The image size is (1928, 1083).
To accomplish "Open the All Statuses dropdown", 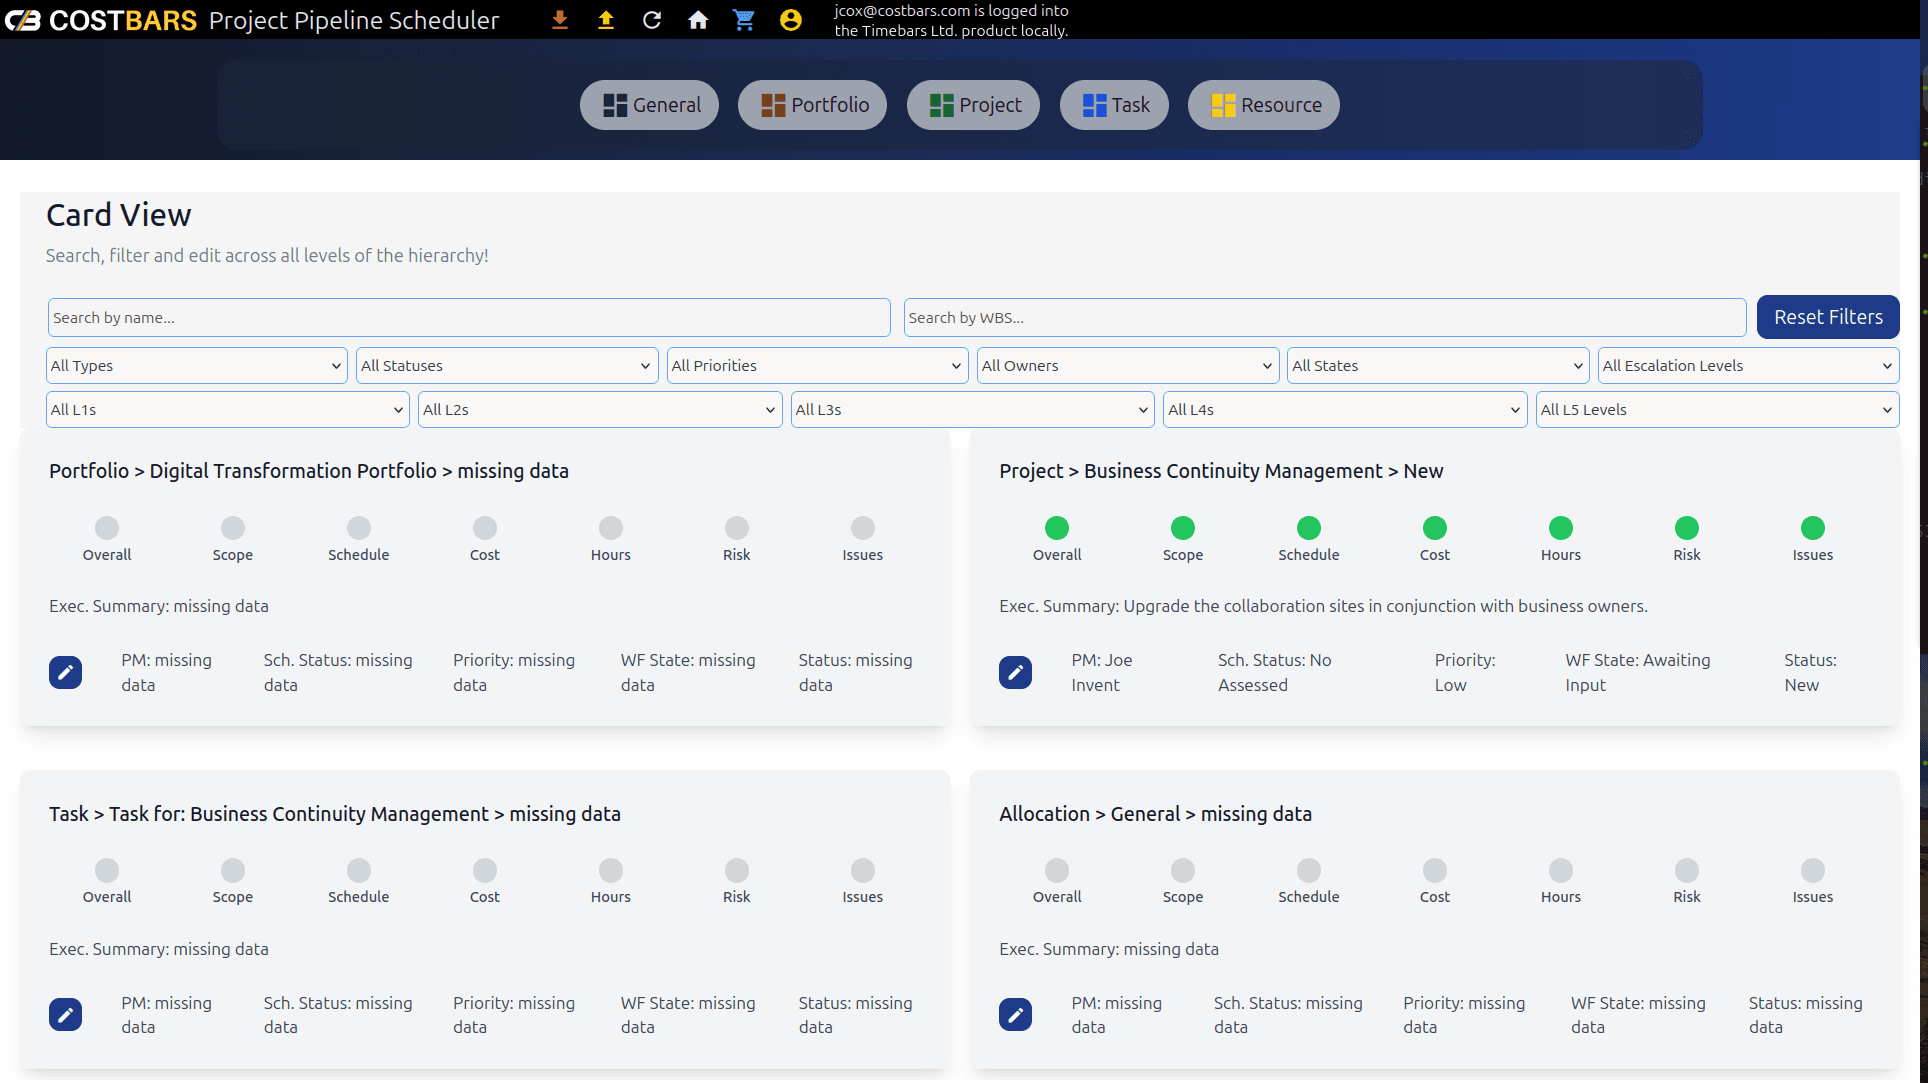I will coord(507,366).
